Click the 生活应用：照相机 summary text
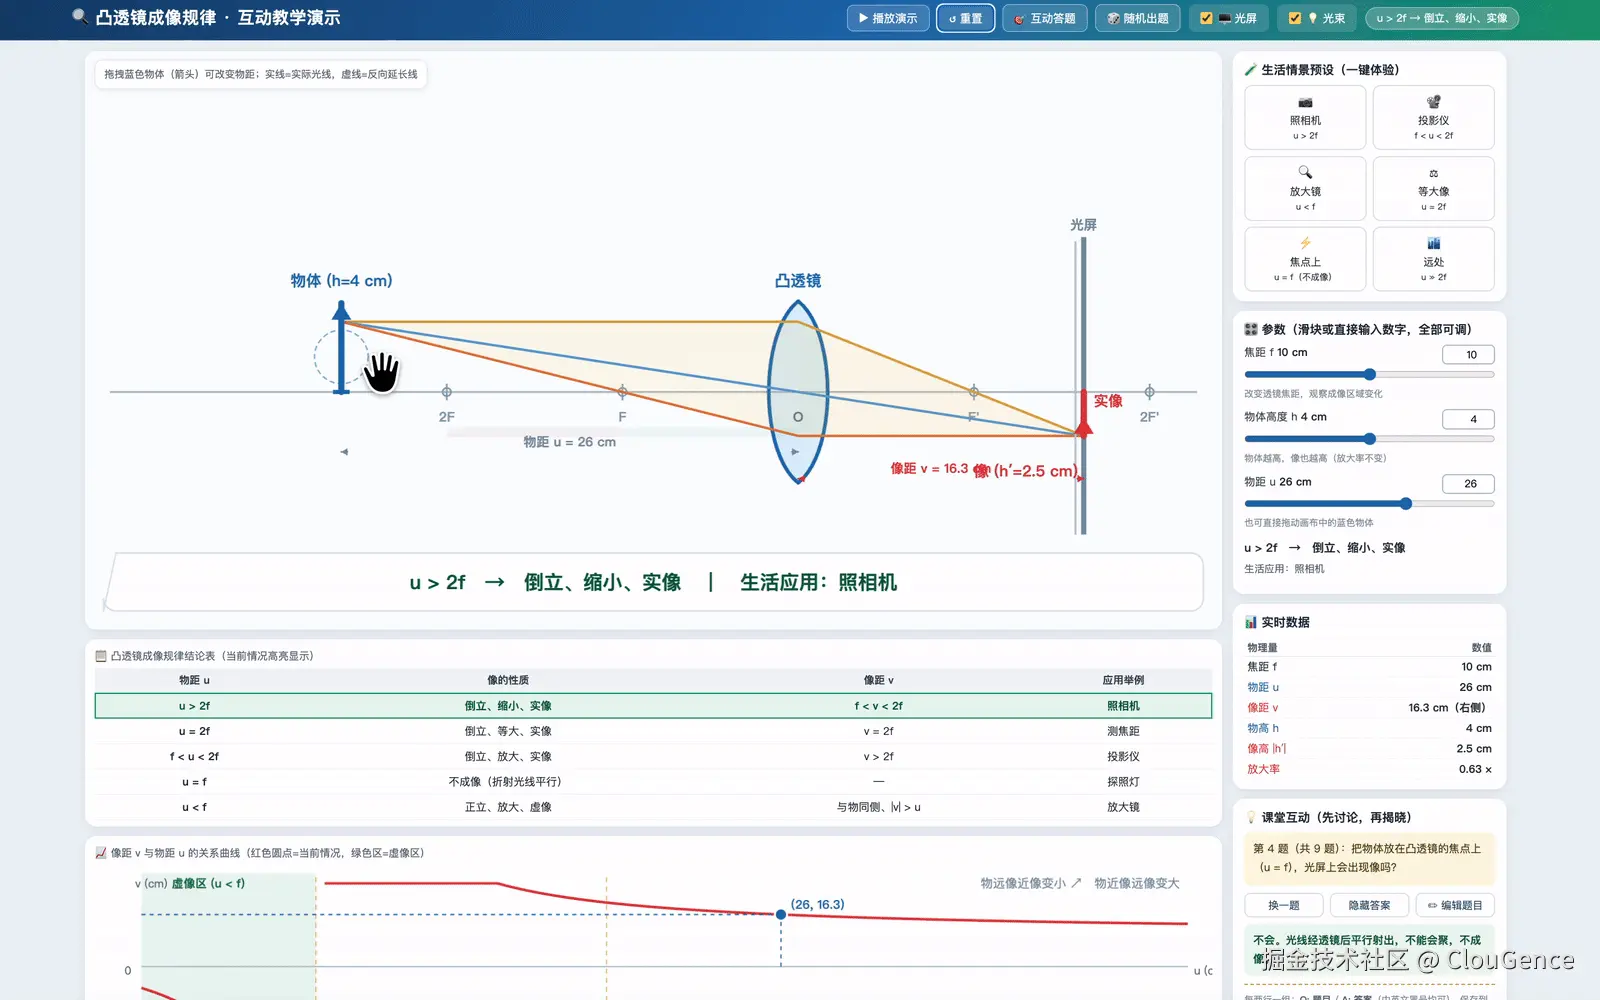Viewport: 1600px width, 1000px height. [x=818, y=582]
